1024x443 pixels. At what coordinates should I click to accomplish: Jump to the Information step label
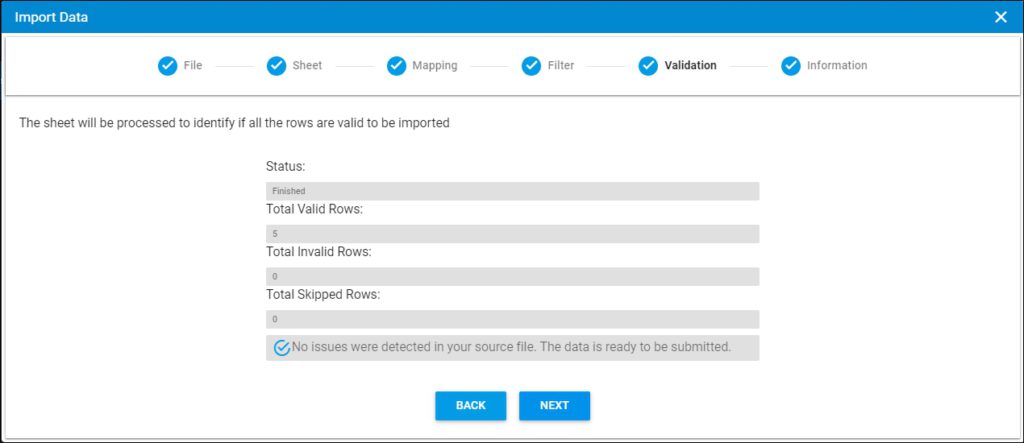click(837, 66)
